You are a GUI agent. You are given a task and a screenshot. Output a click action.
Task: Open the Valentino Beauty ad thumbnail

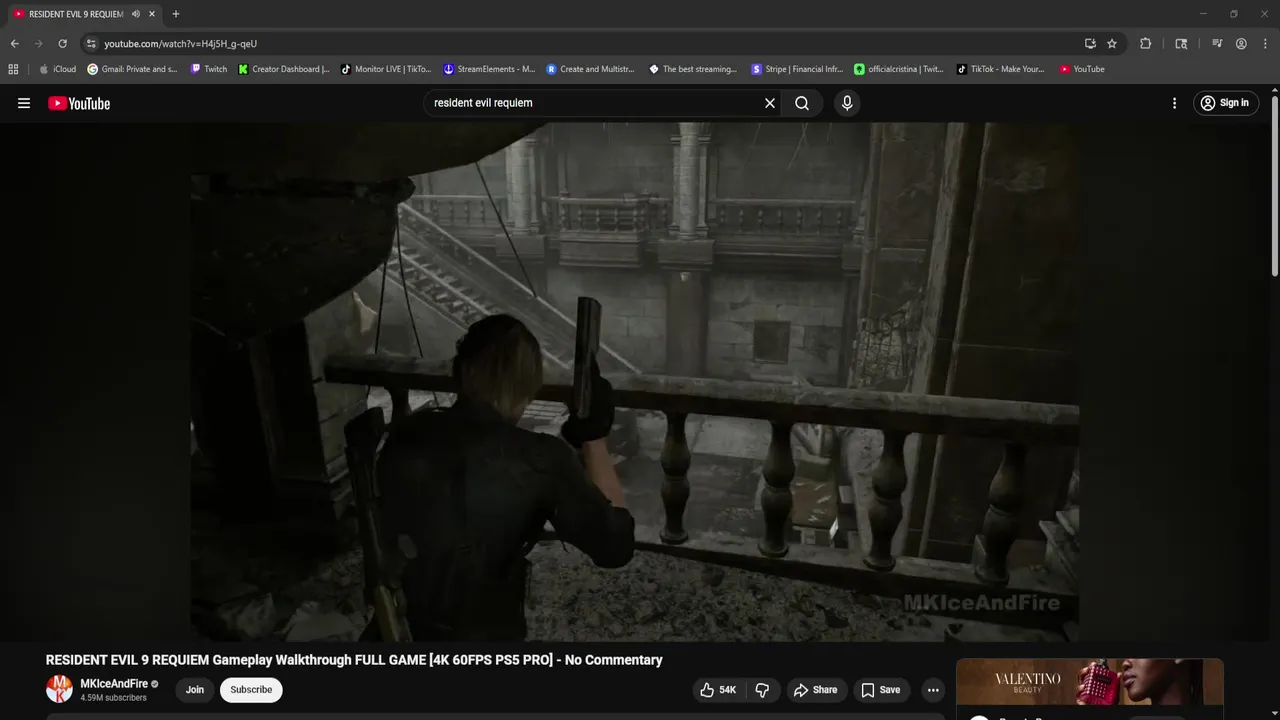click(x=1090, y=683)
